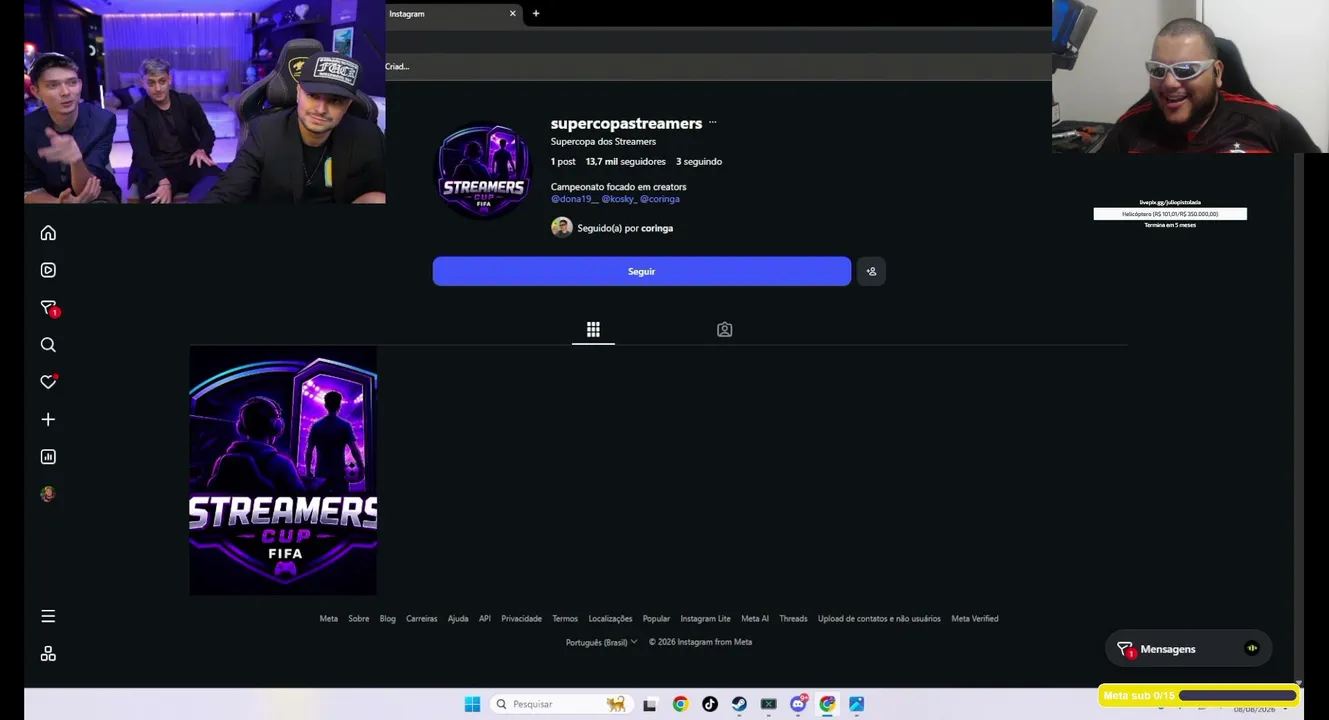1329x720 pixels.
Task: Open the Sobre footer link
Action: click(359, 619)
